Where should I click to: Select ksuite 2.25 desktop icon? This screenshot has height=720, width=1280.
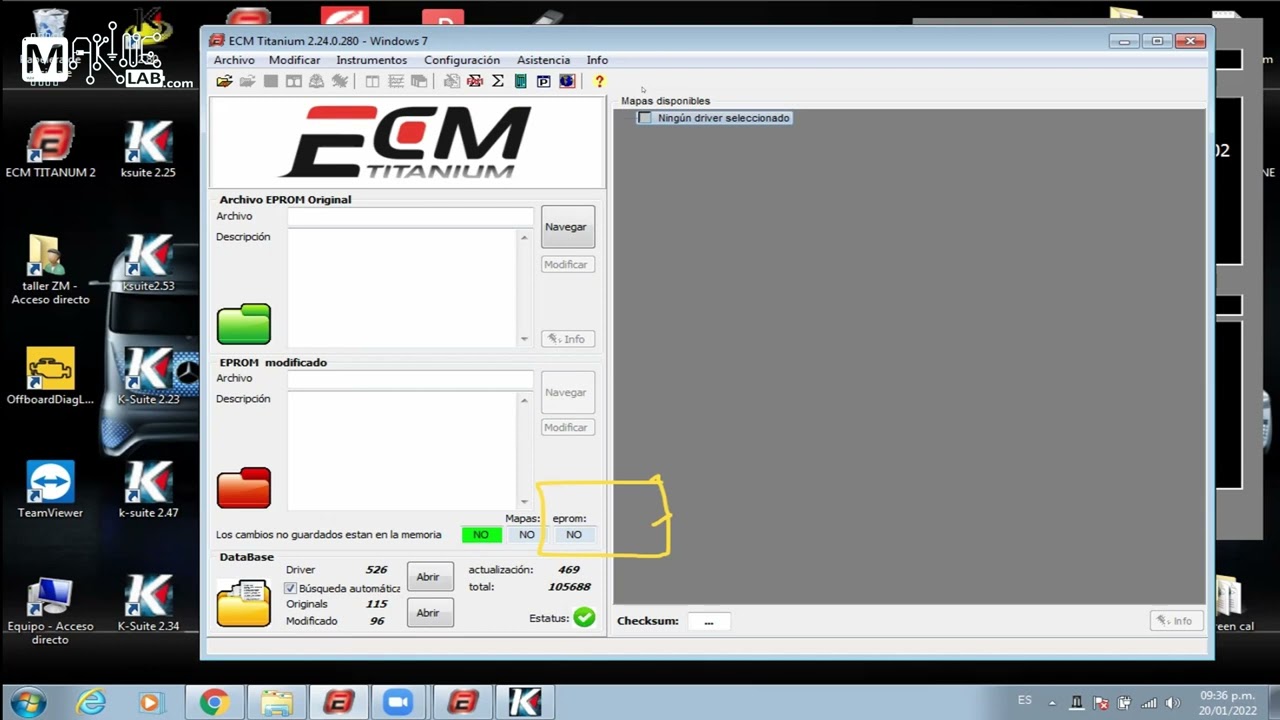[148, 150]
